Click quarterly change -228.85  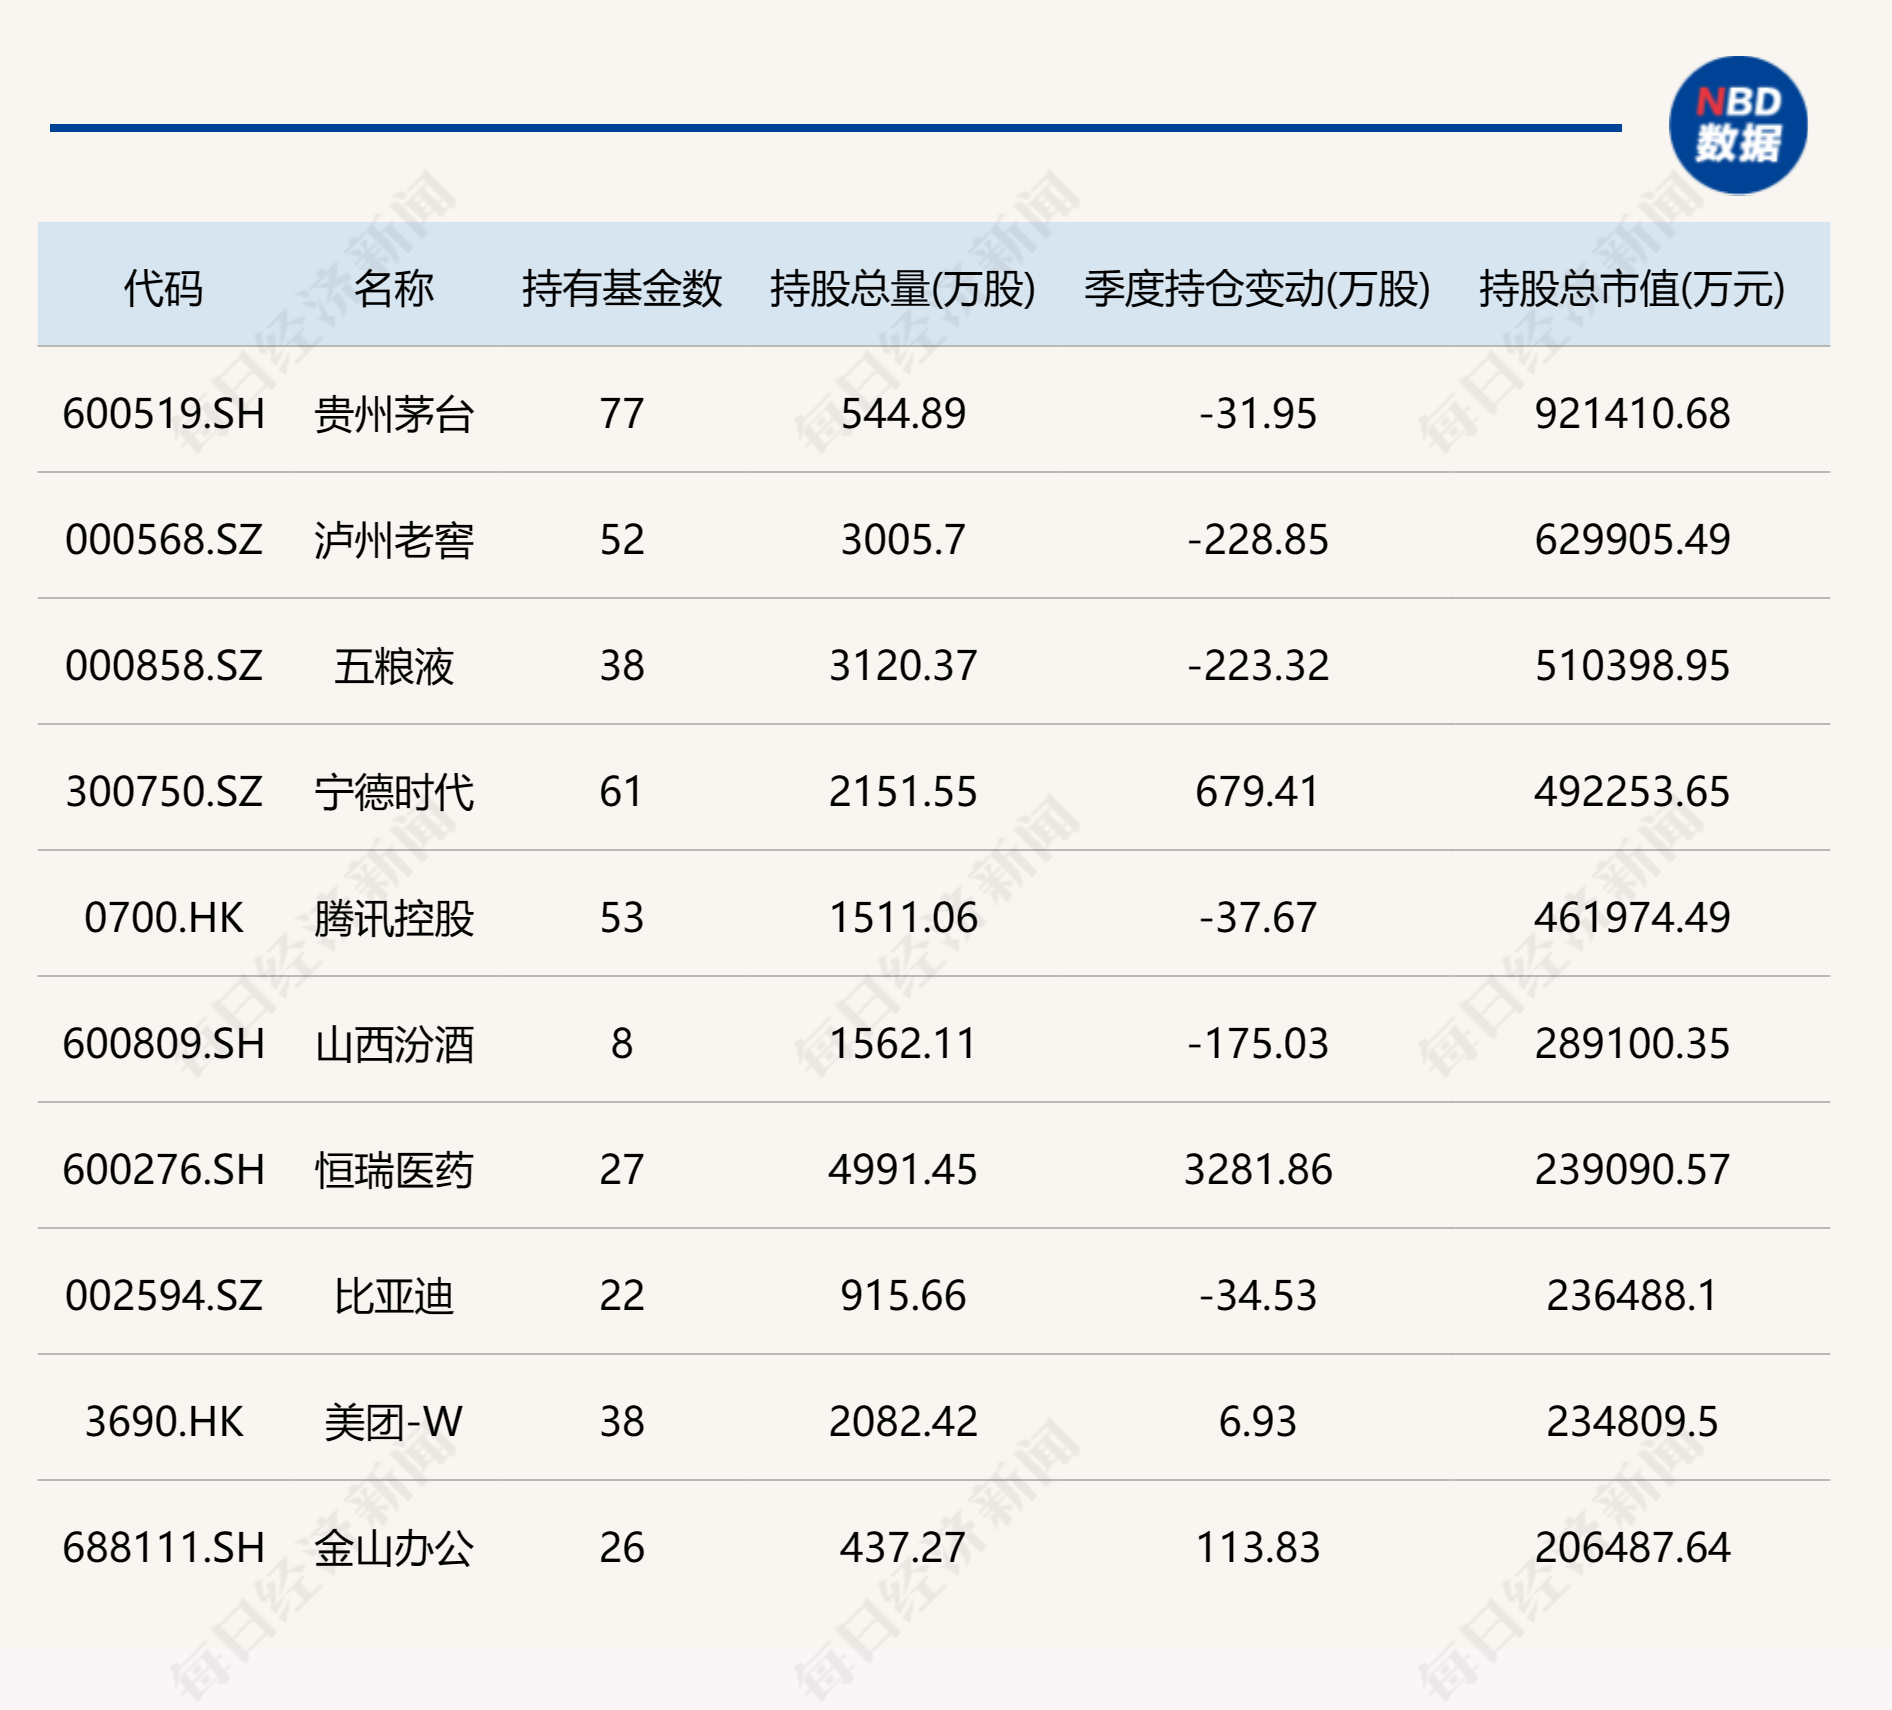click(x=1257, y=540)
